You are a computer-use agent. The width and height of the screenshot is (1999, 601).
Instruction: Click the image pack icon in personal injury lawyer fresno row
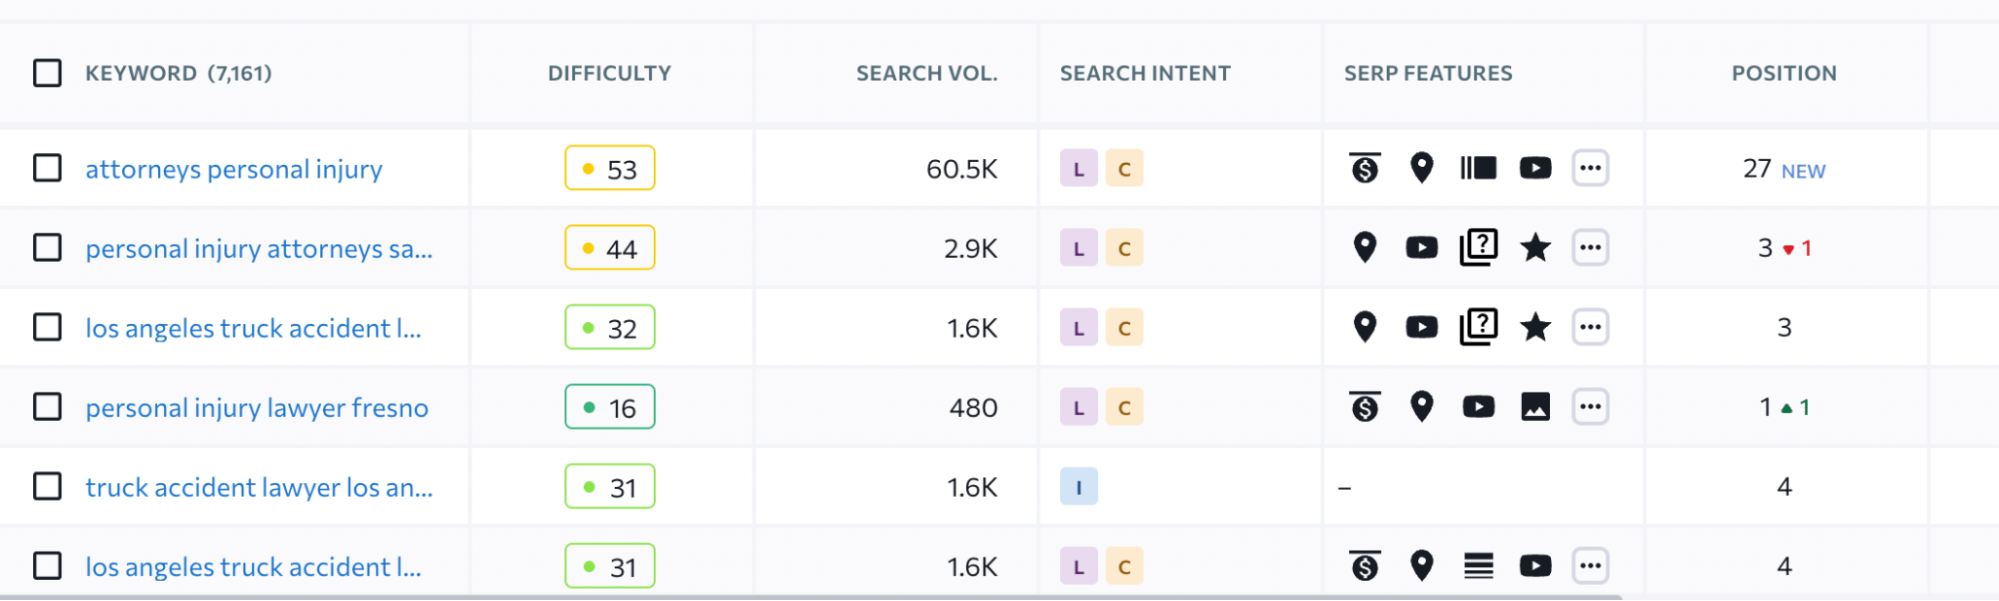click(1535, 407)
